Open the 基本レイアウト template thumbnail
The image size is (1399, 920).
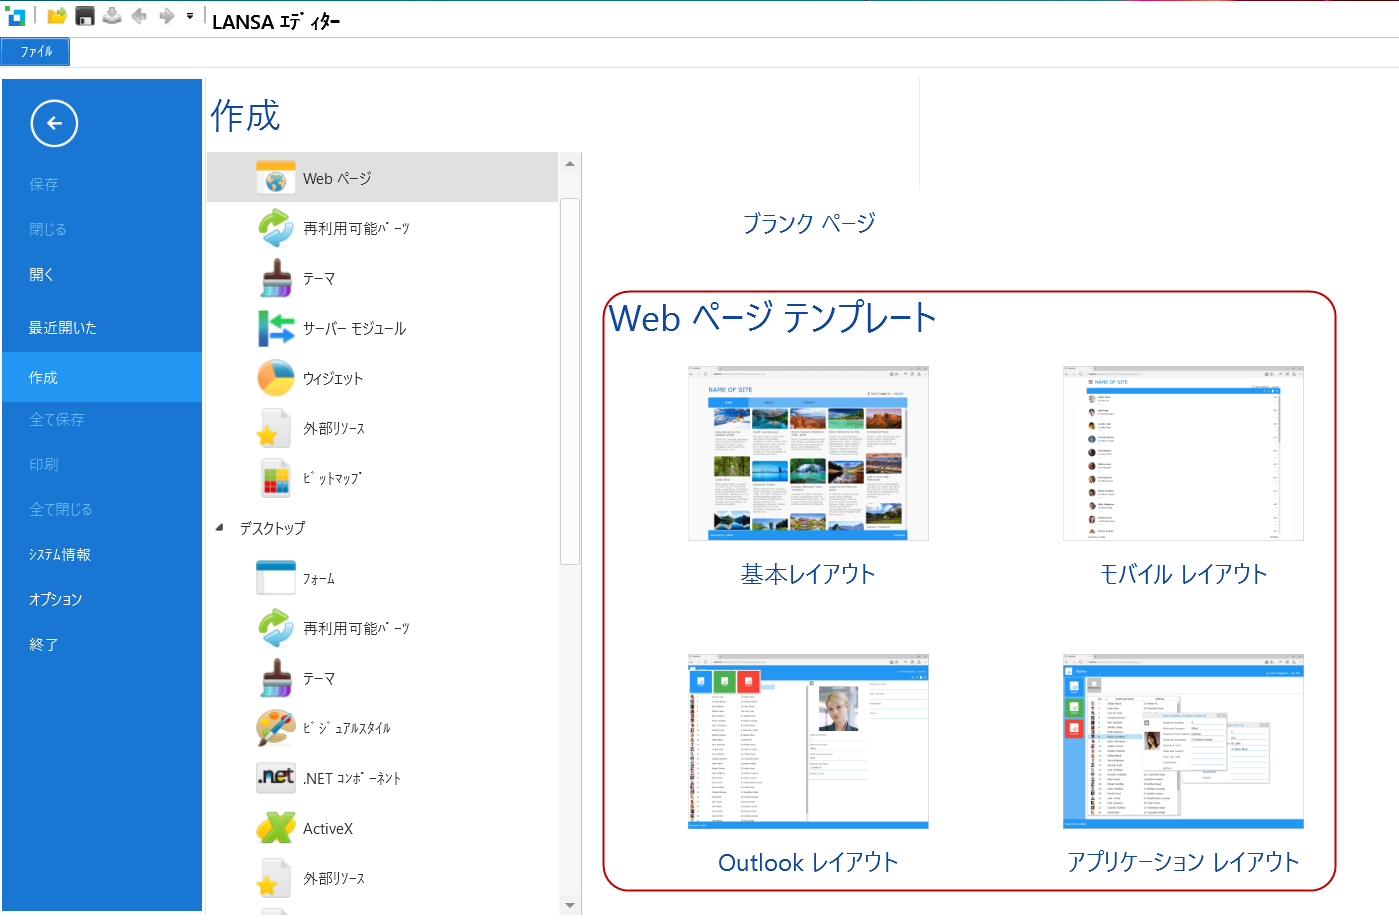click(808, 453)
